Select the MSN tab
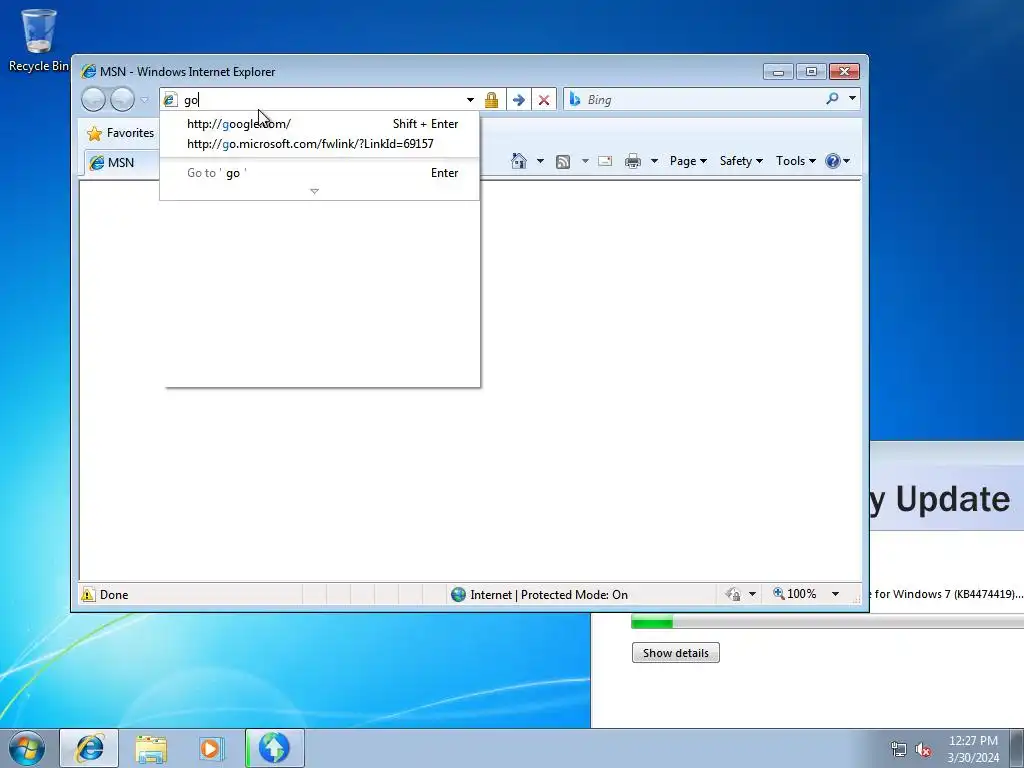Viewport: 1024px width, 768px height. tap(122, 163)
